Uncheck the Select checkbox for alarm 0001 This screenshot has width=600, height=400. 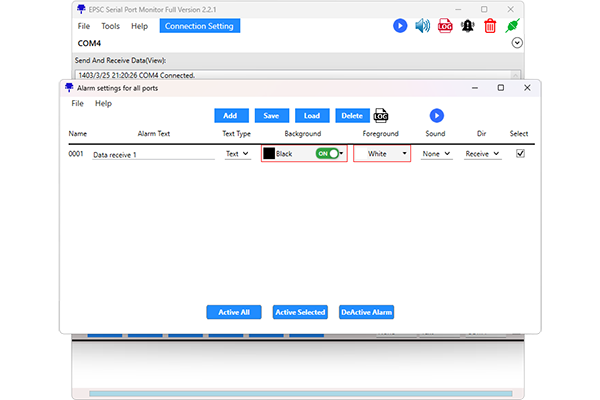(x=519, y=153)
